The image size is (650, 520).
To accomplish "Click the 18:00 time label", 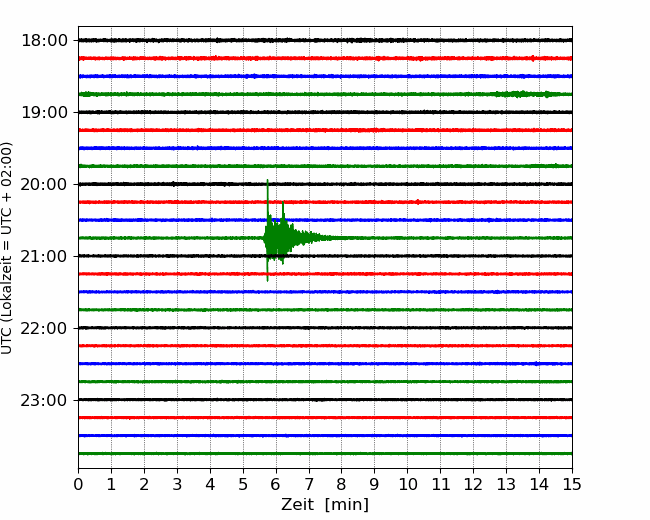I will [44, 41].
